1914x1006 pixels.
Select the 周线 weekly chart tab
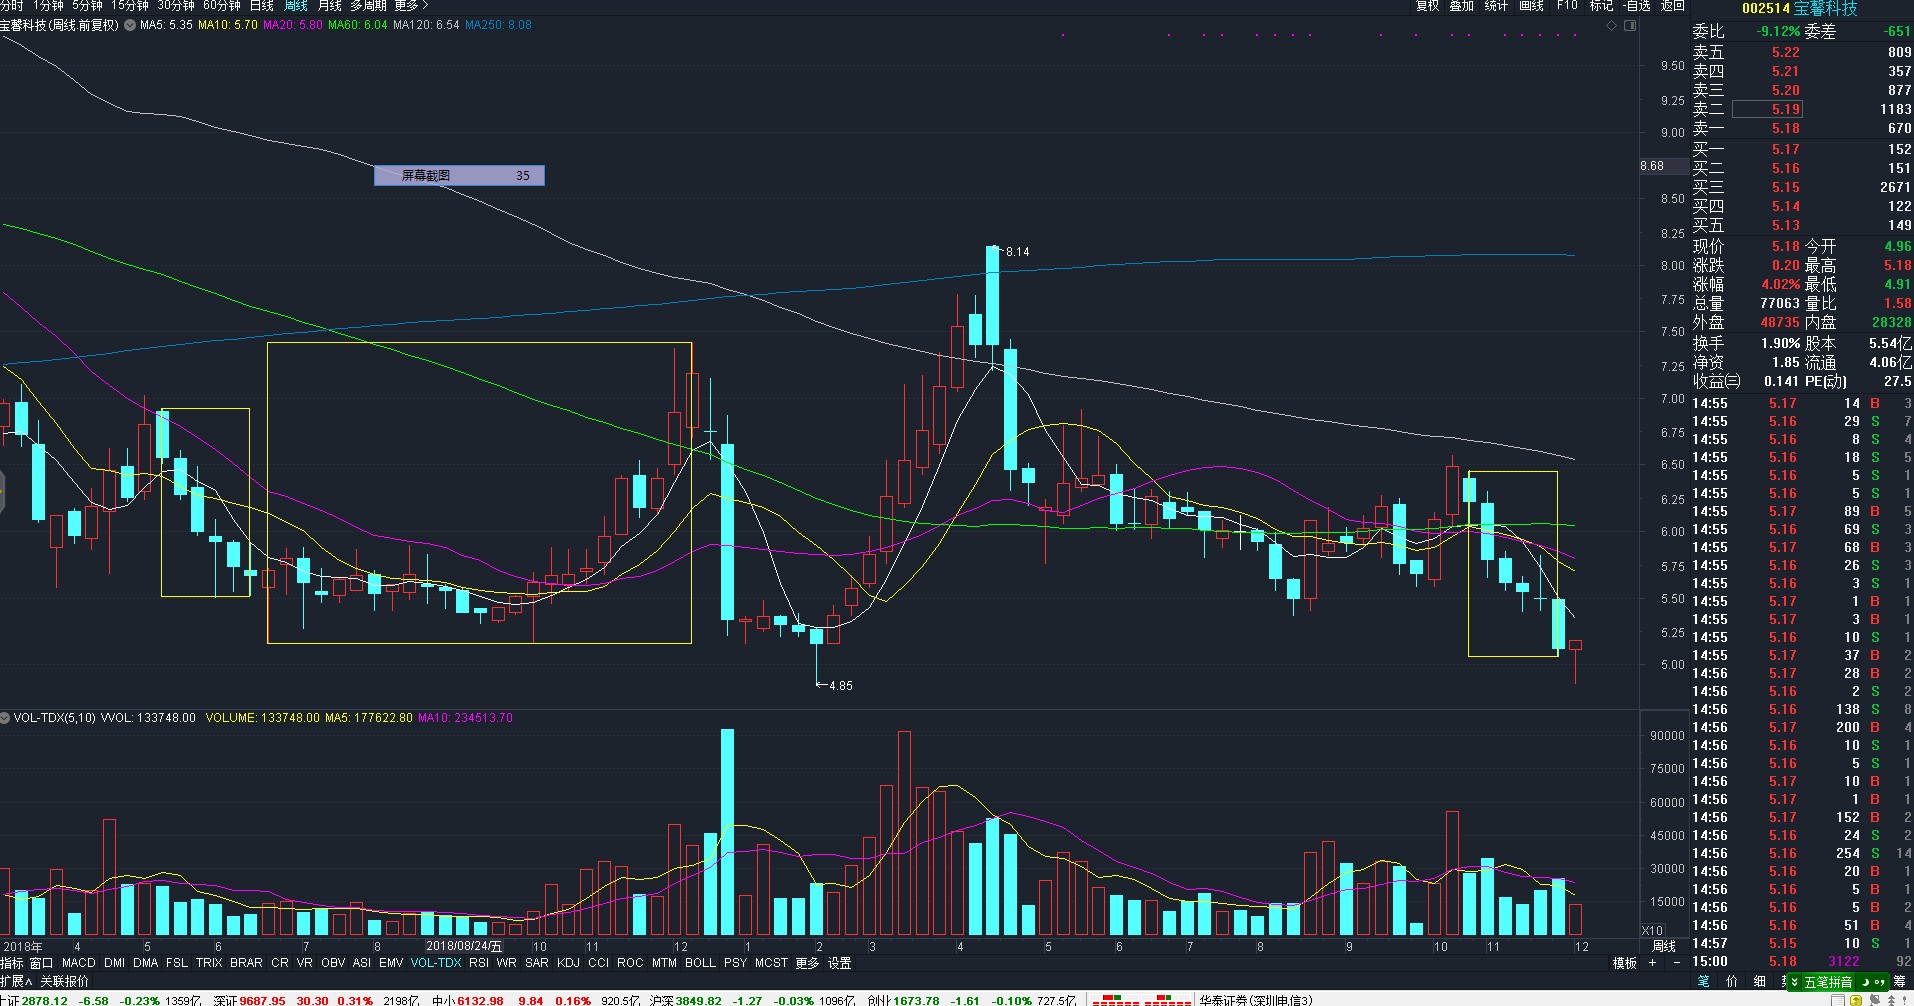(x=296, y=6)
